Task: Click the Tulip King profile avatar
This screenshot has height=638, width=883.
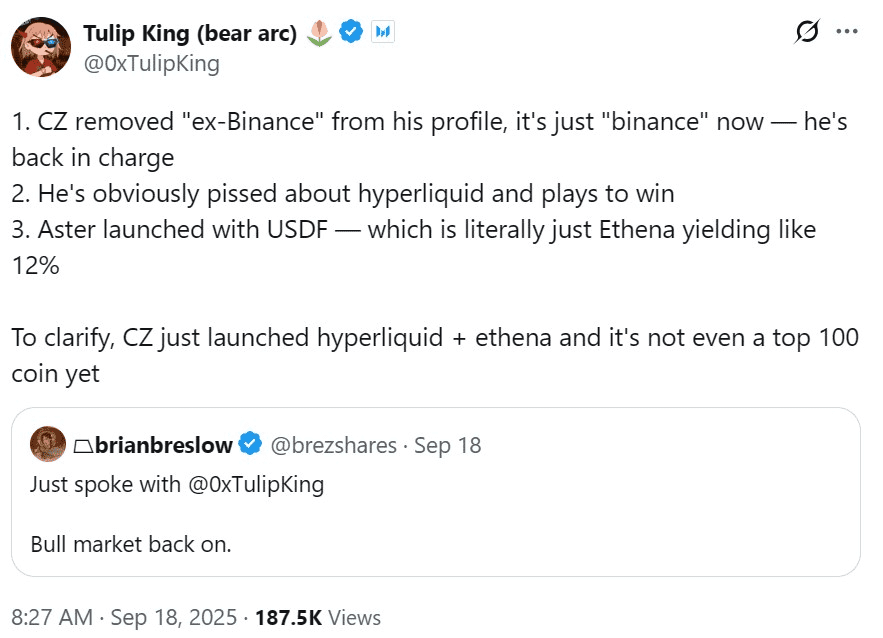Action: tap(41, 47)
